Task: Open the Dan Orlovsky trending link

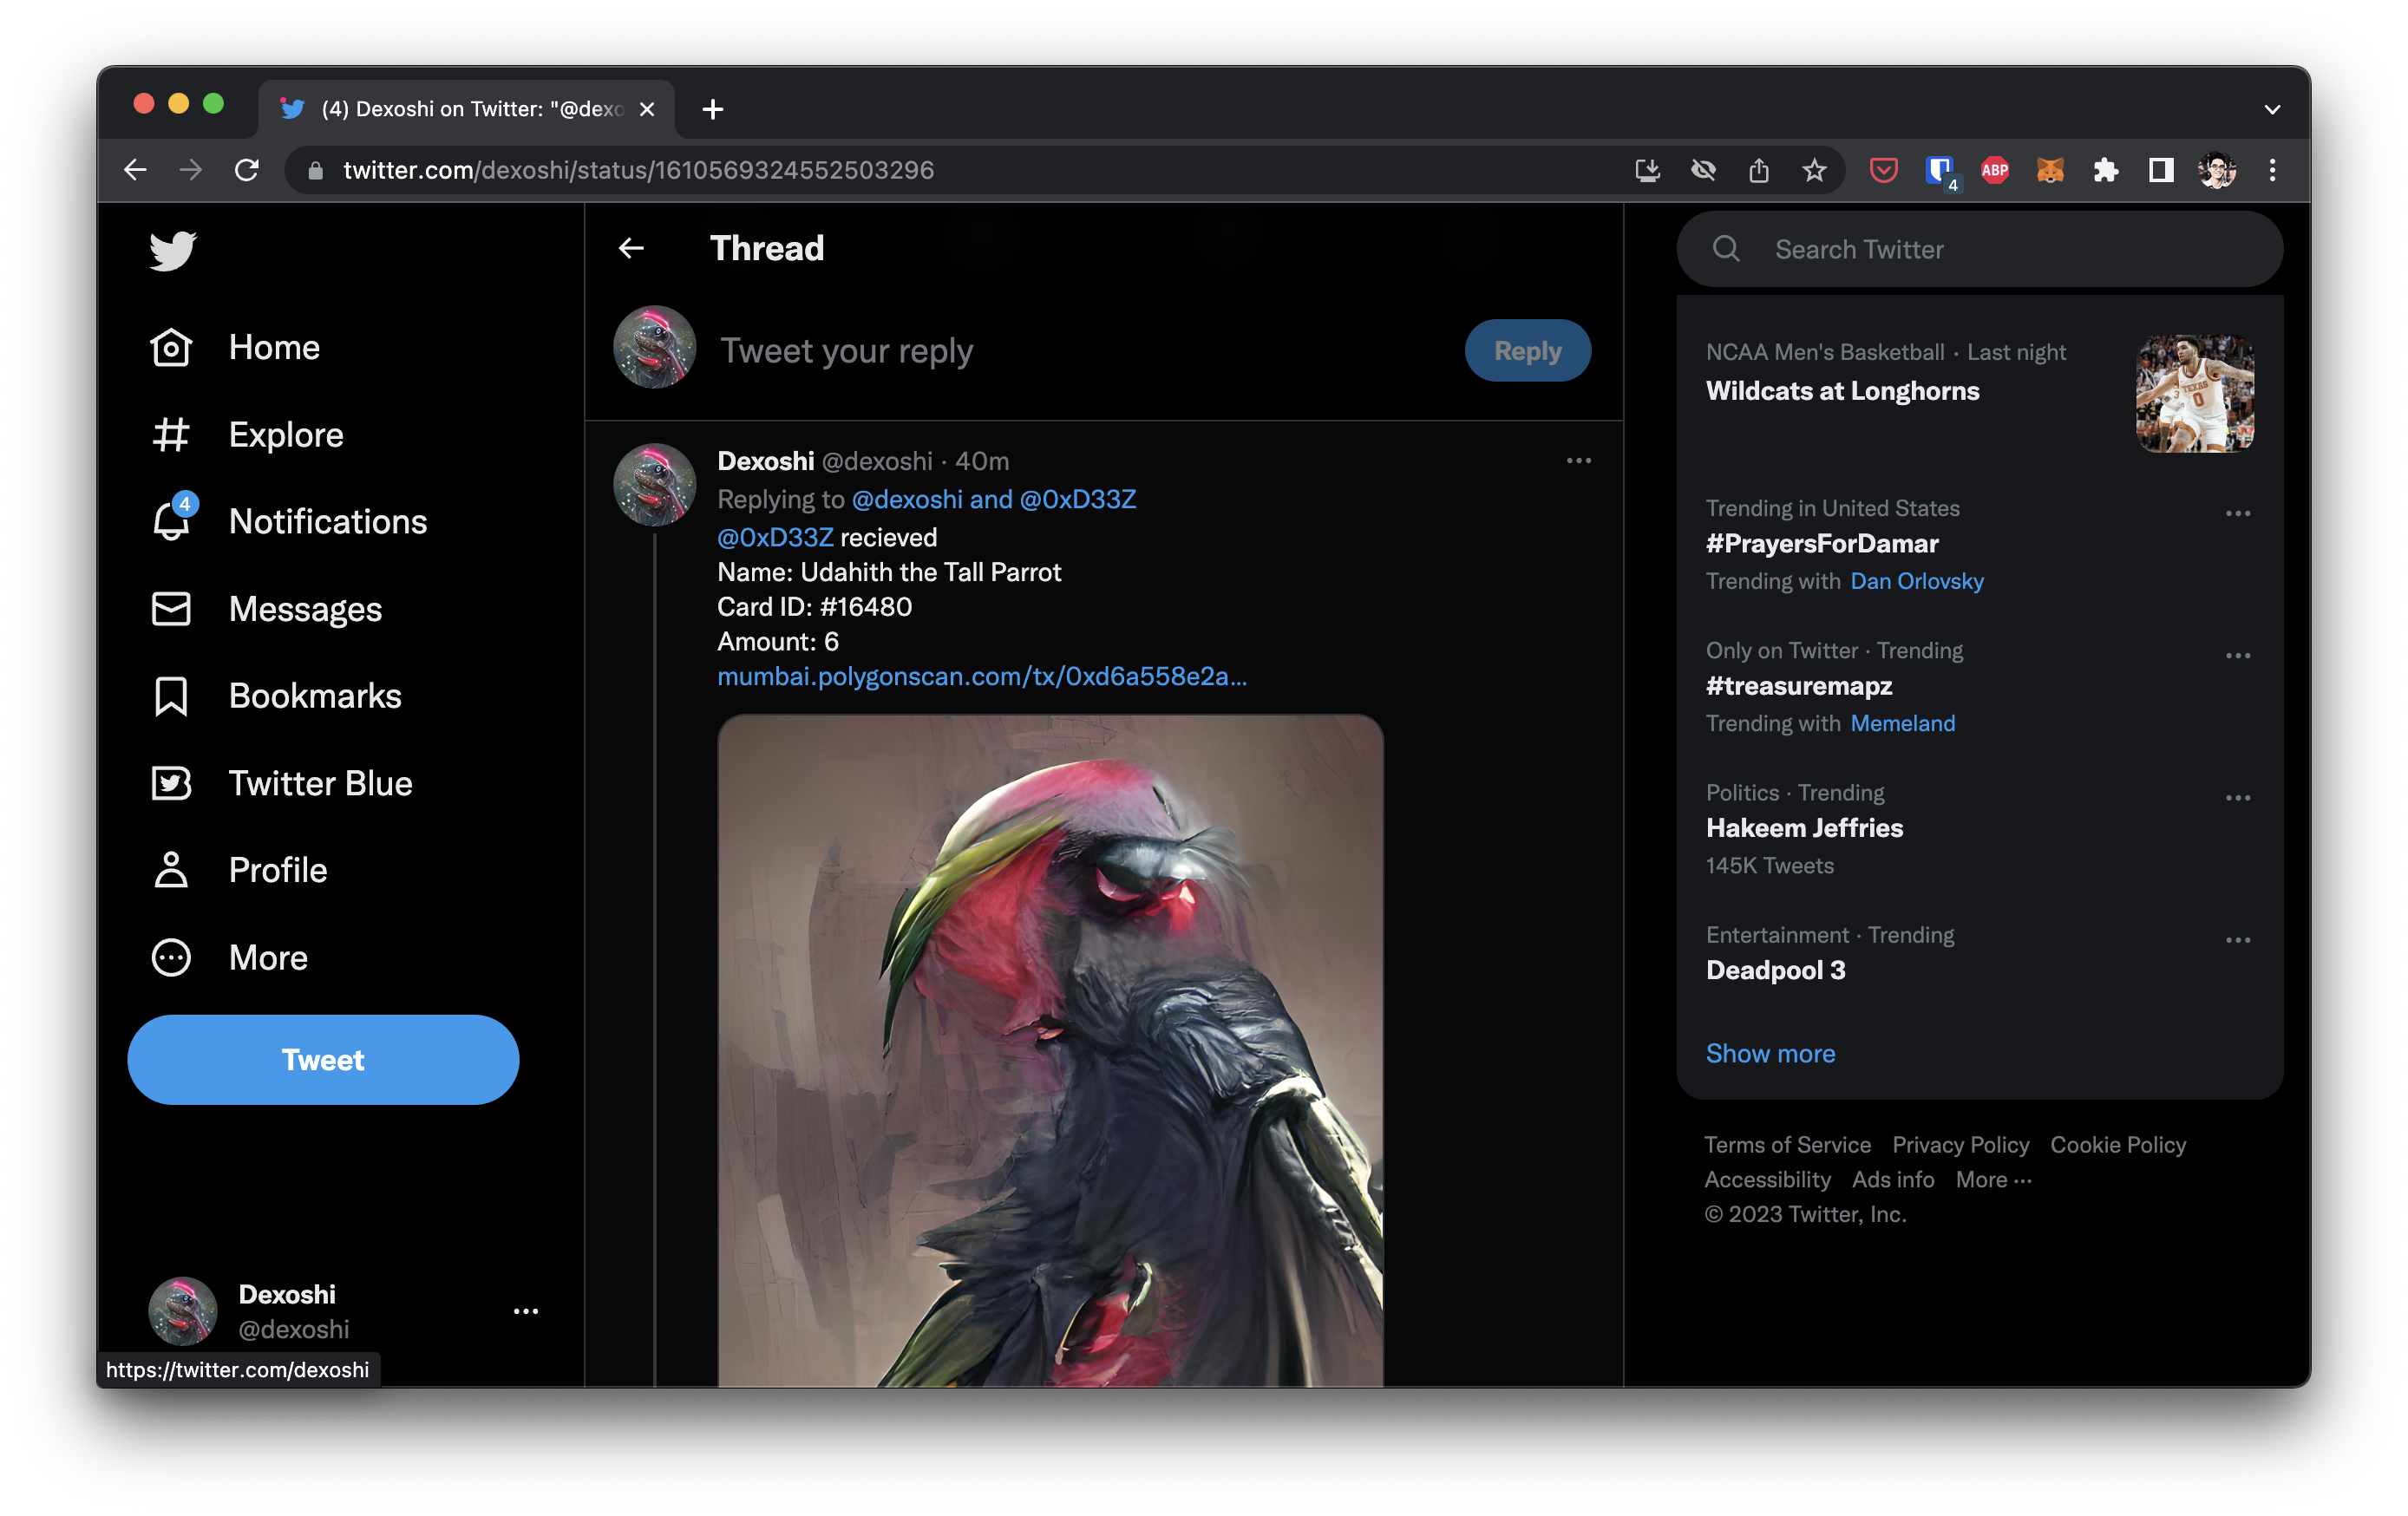Action: [x=1916, y=582]
